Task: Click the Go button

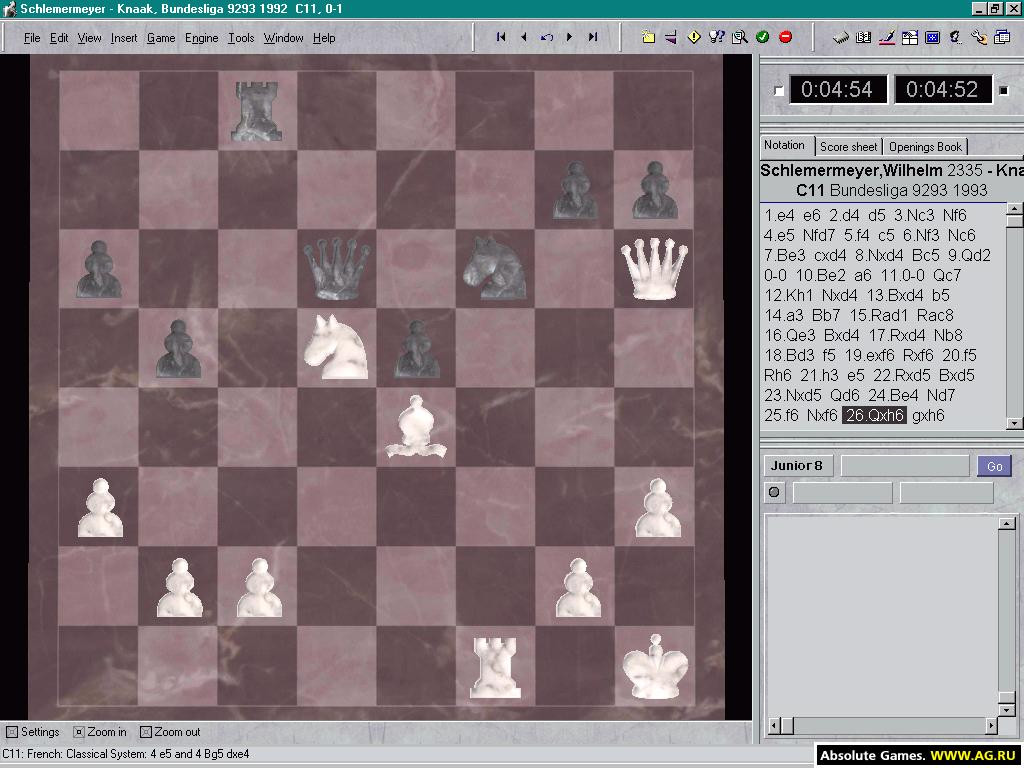Action: pyautogui.click(x=995, y=466)
